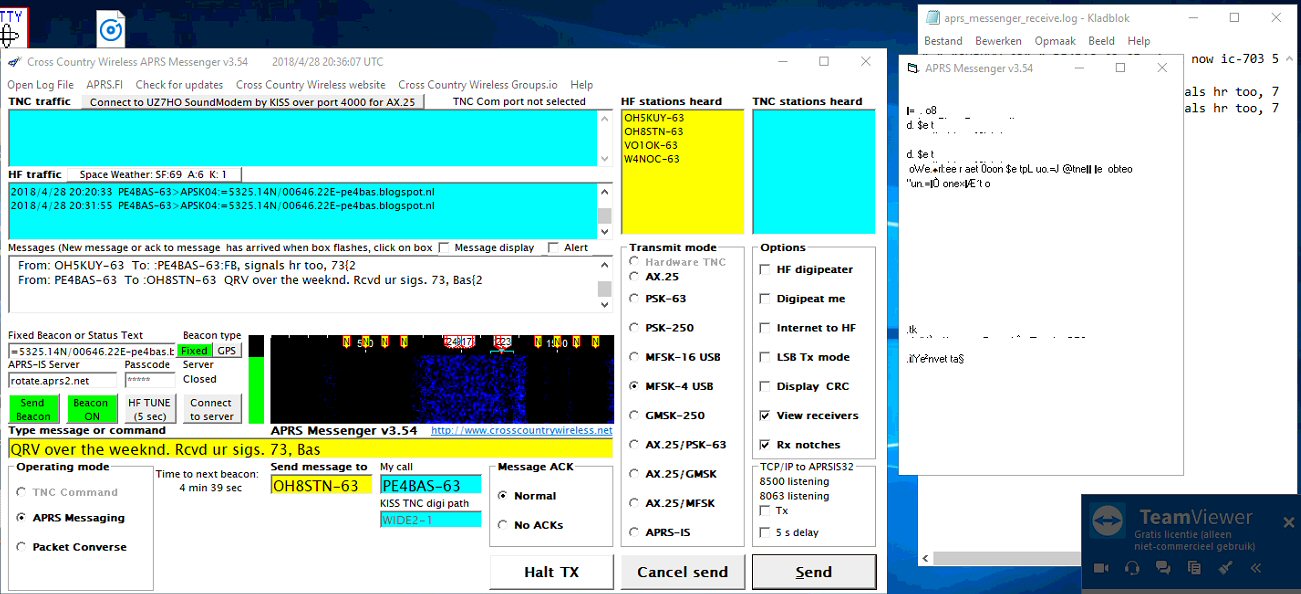Click APRS Messenger main window title icon
This screenshot has width=1301, height=594.
15,62
